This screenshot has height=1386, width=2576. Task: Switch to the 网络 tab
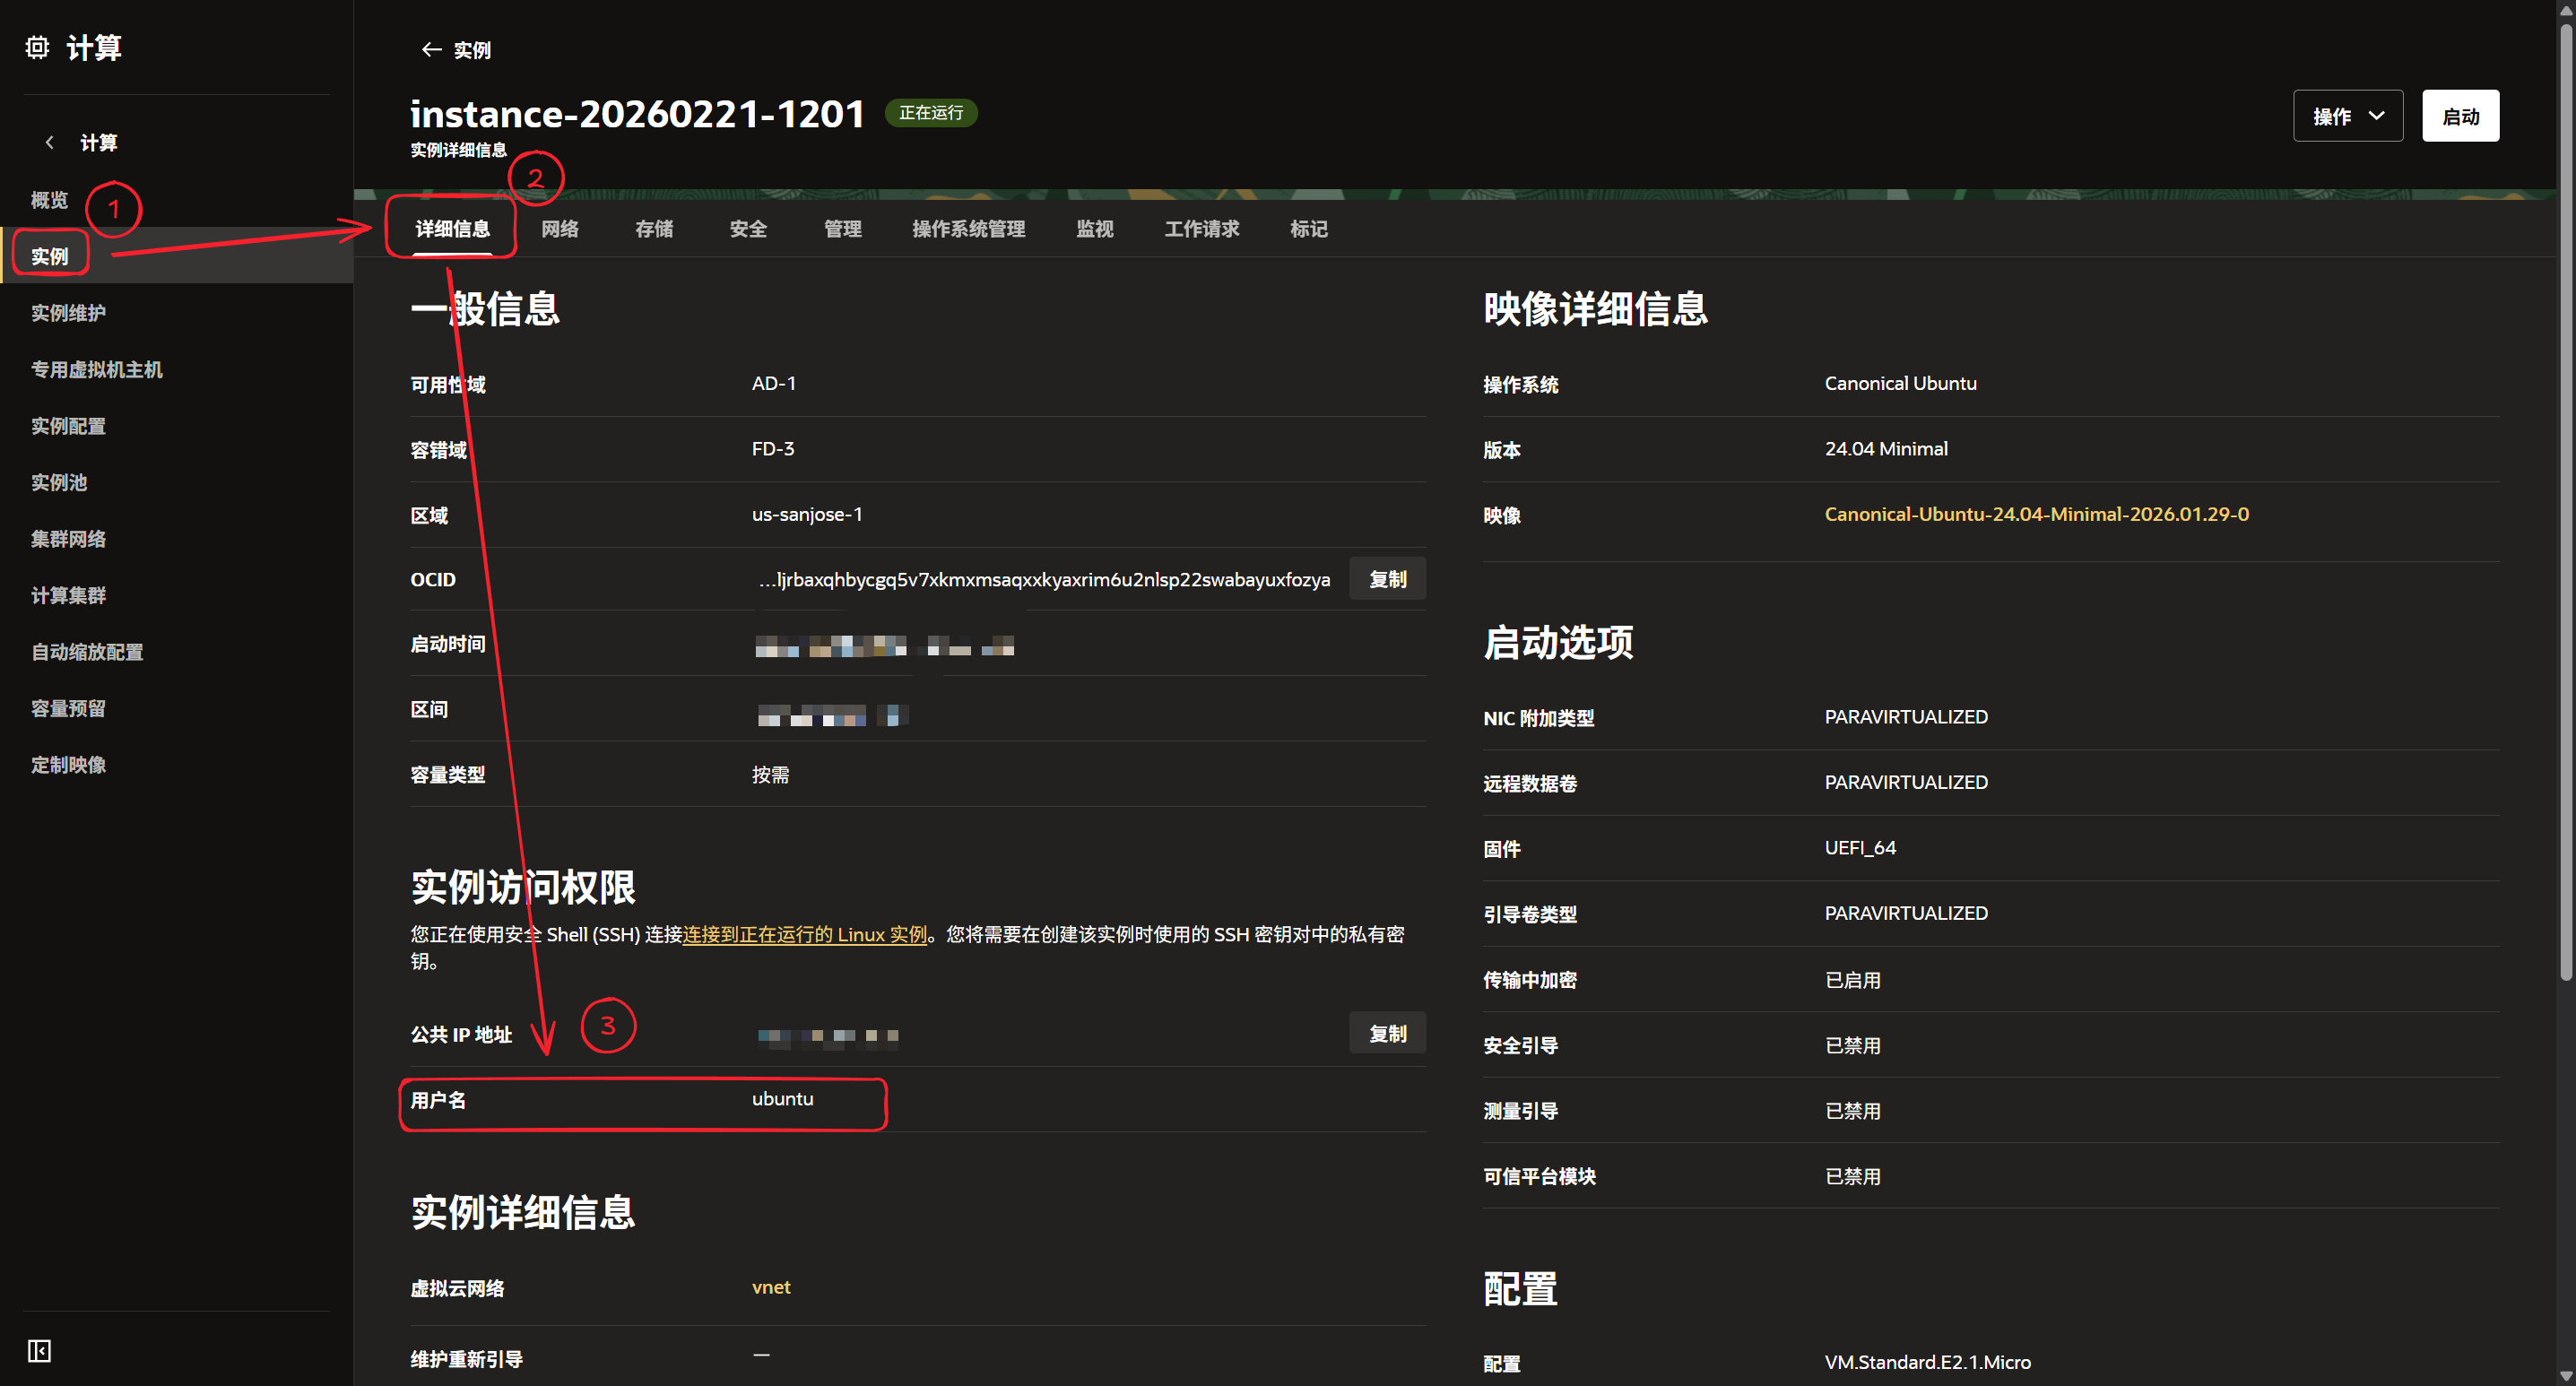(559, 229)
